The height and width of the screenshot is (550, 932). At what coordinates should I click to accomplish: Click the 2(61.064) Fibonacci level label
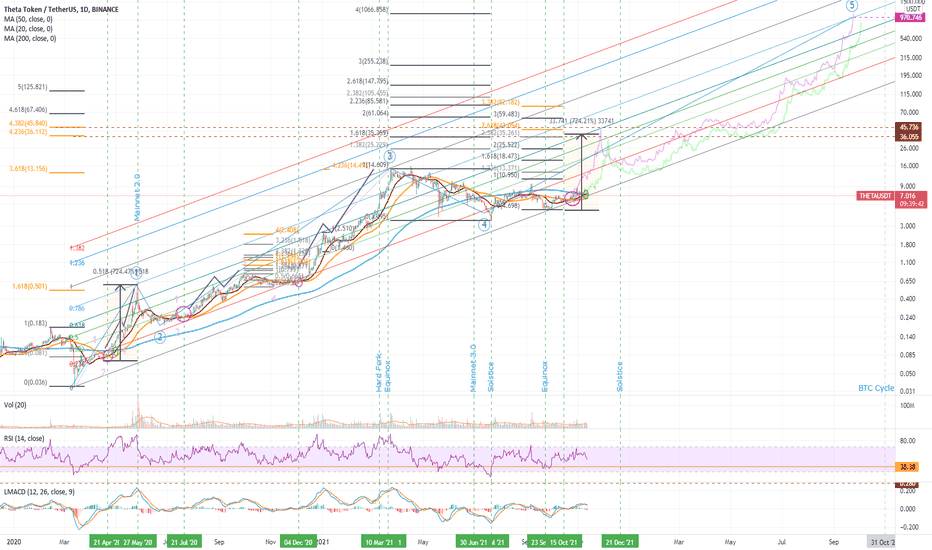(x=375, y=113)
